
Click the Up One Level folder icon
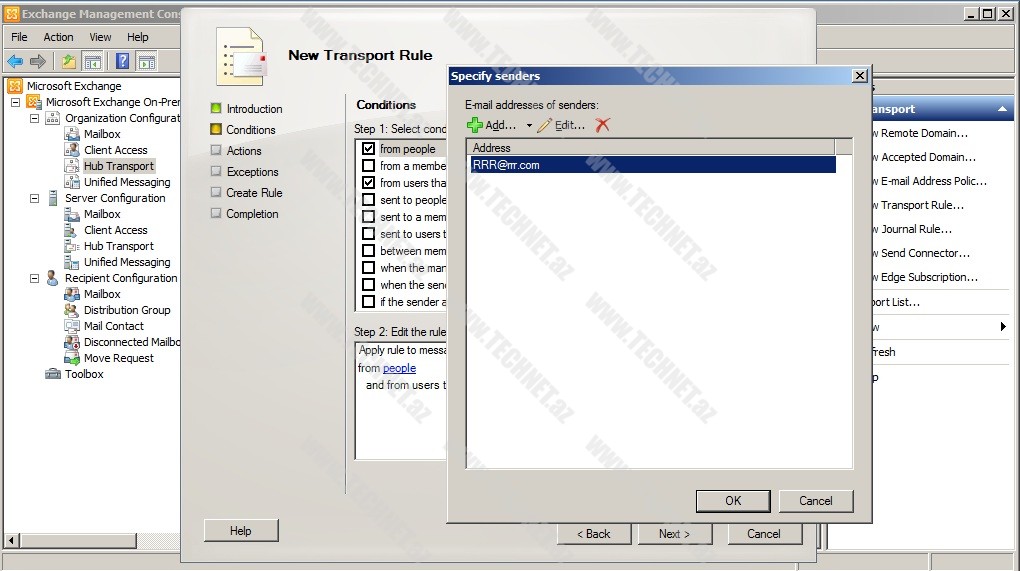pyautogui.click(x=68, y=61)
